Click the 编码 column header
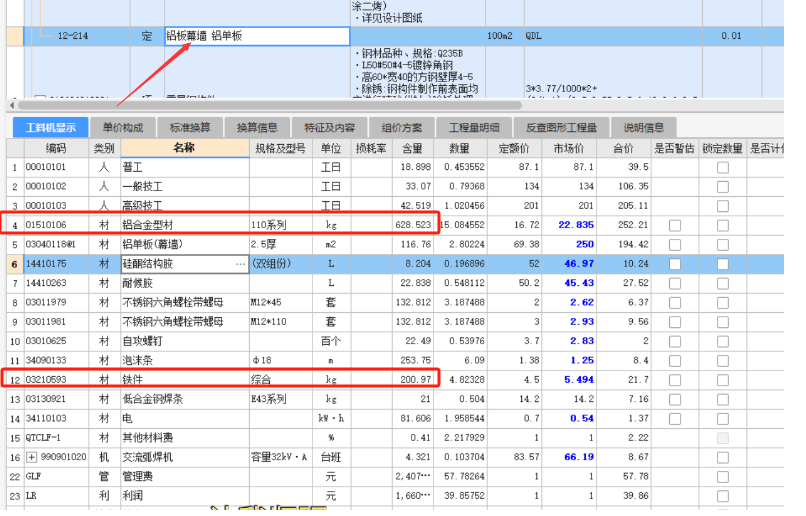 coord(56,148)
